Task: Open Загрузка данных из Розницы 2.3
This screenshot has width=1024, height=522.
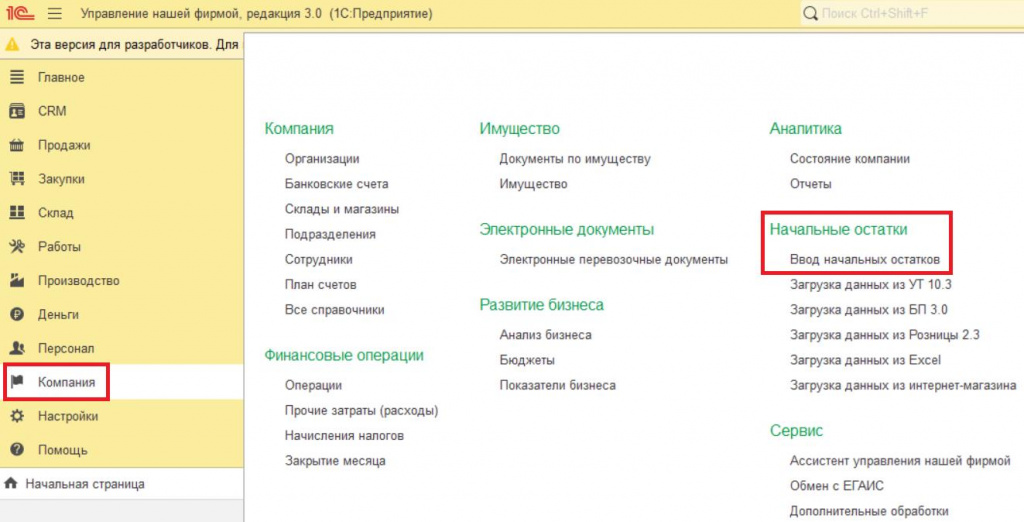Action: point(884,335)
